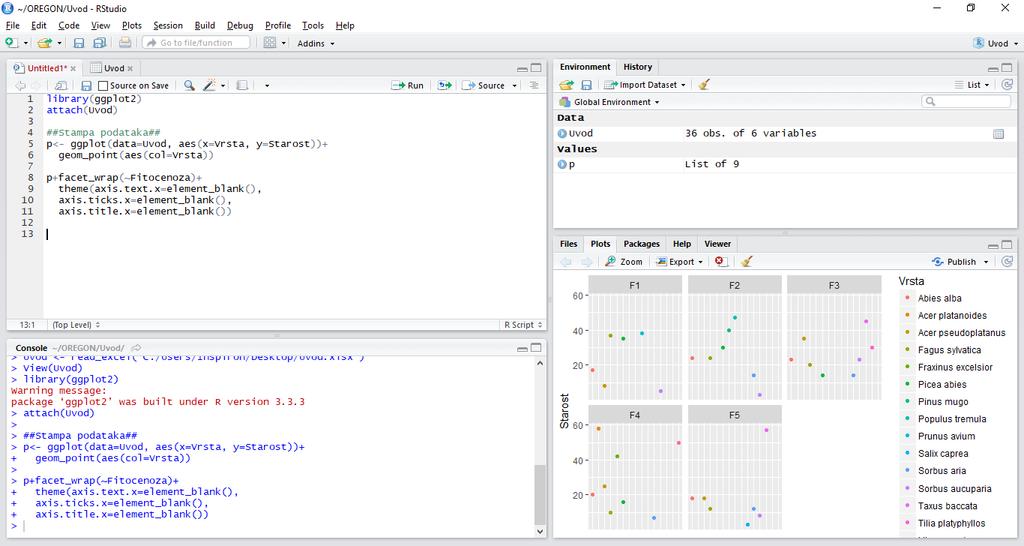Click the Tilia platyphyllos legend color dot

(907, 522)
